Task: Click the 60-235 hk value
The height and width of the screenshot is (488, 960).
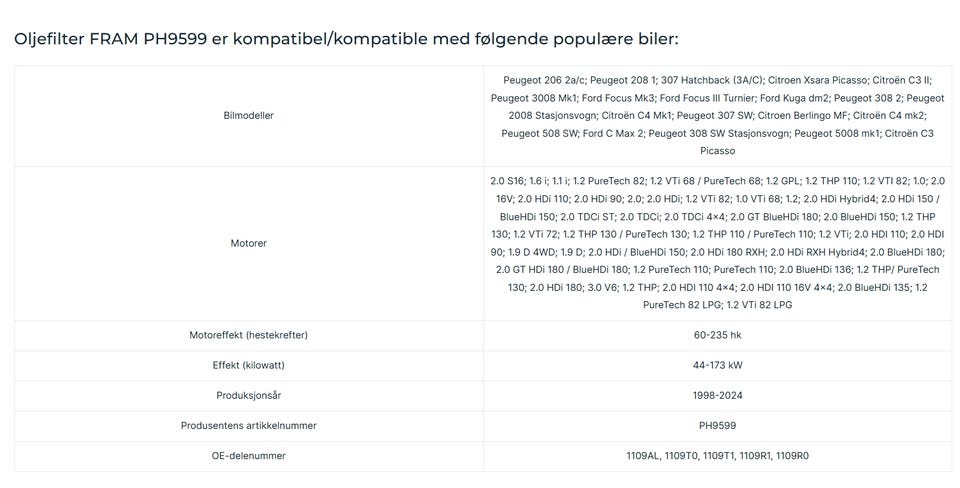Action: tap(717, 335)
